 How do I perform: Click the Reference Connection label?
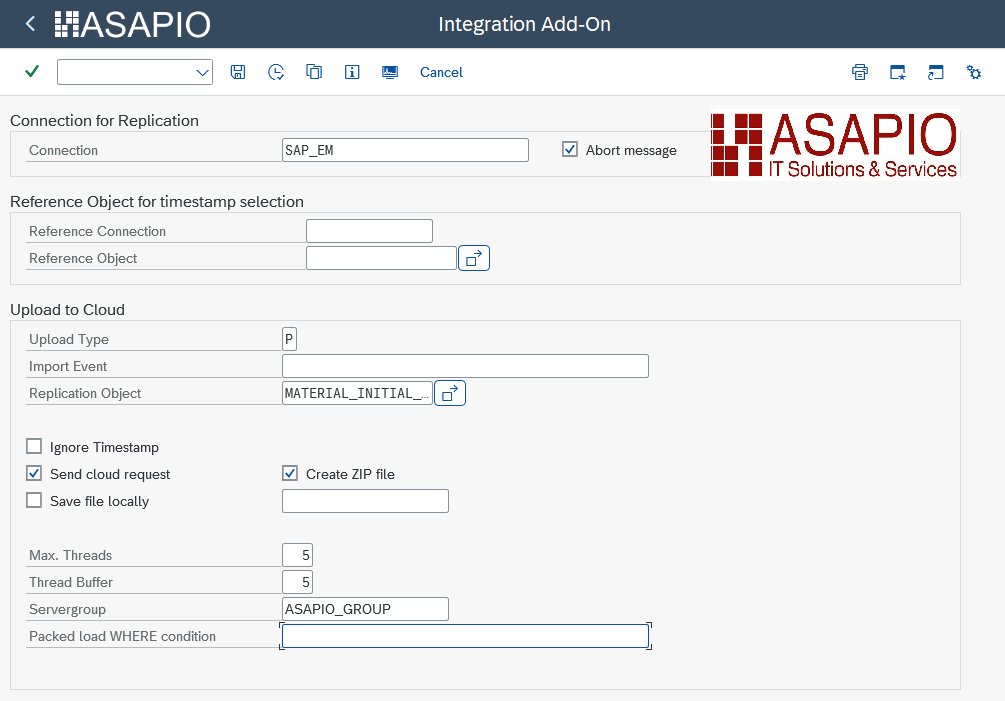(x=97, y=231)
